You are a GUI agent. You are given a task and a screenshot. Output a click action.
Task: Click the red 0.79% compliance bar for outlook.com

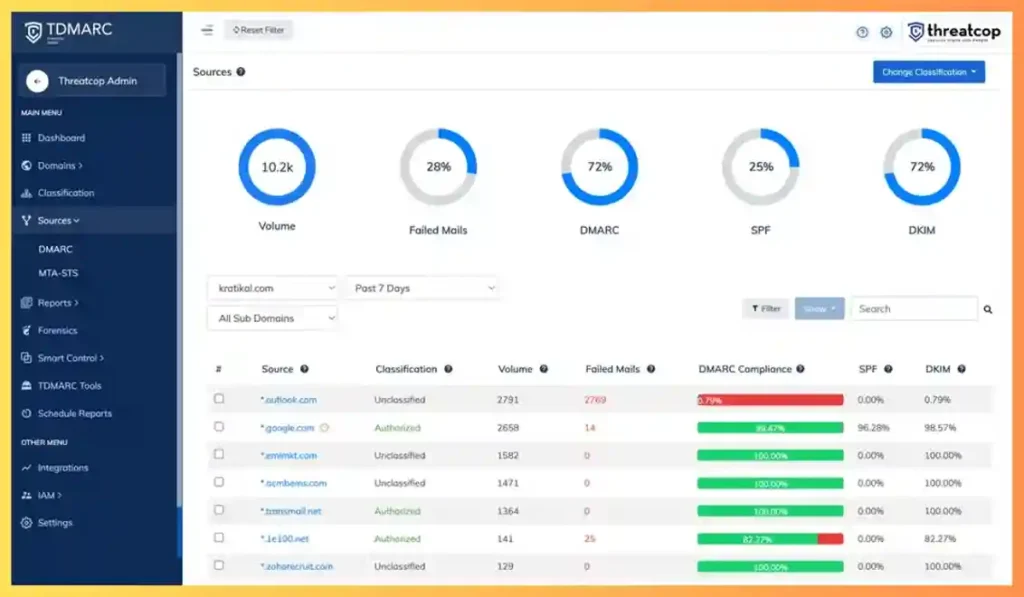(770, 400)
